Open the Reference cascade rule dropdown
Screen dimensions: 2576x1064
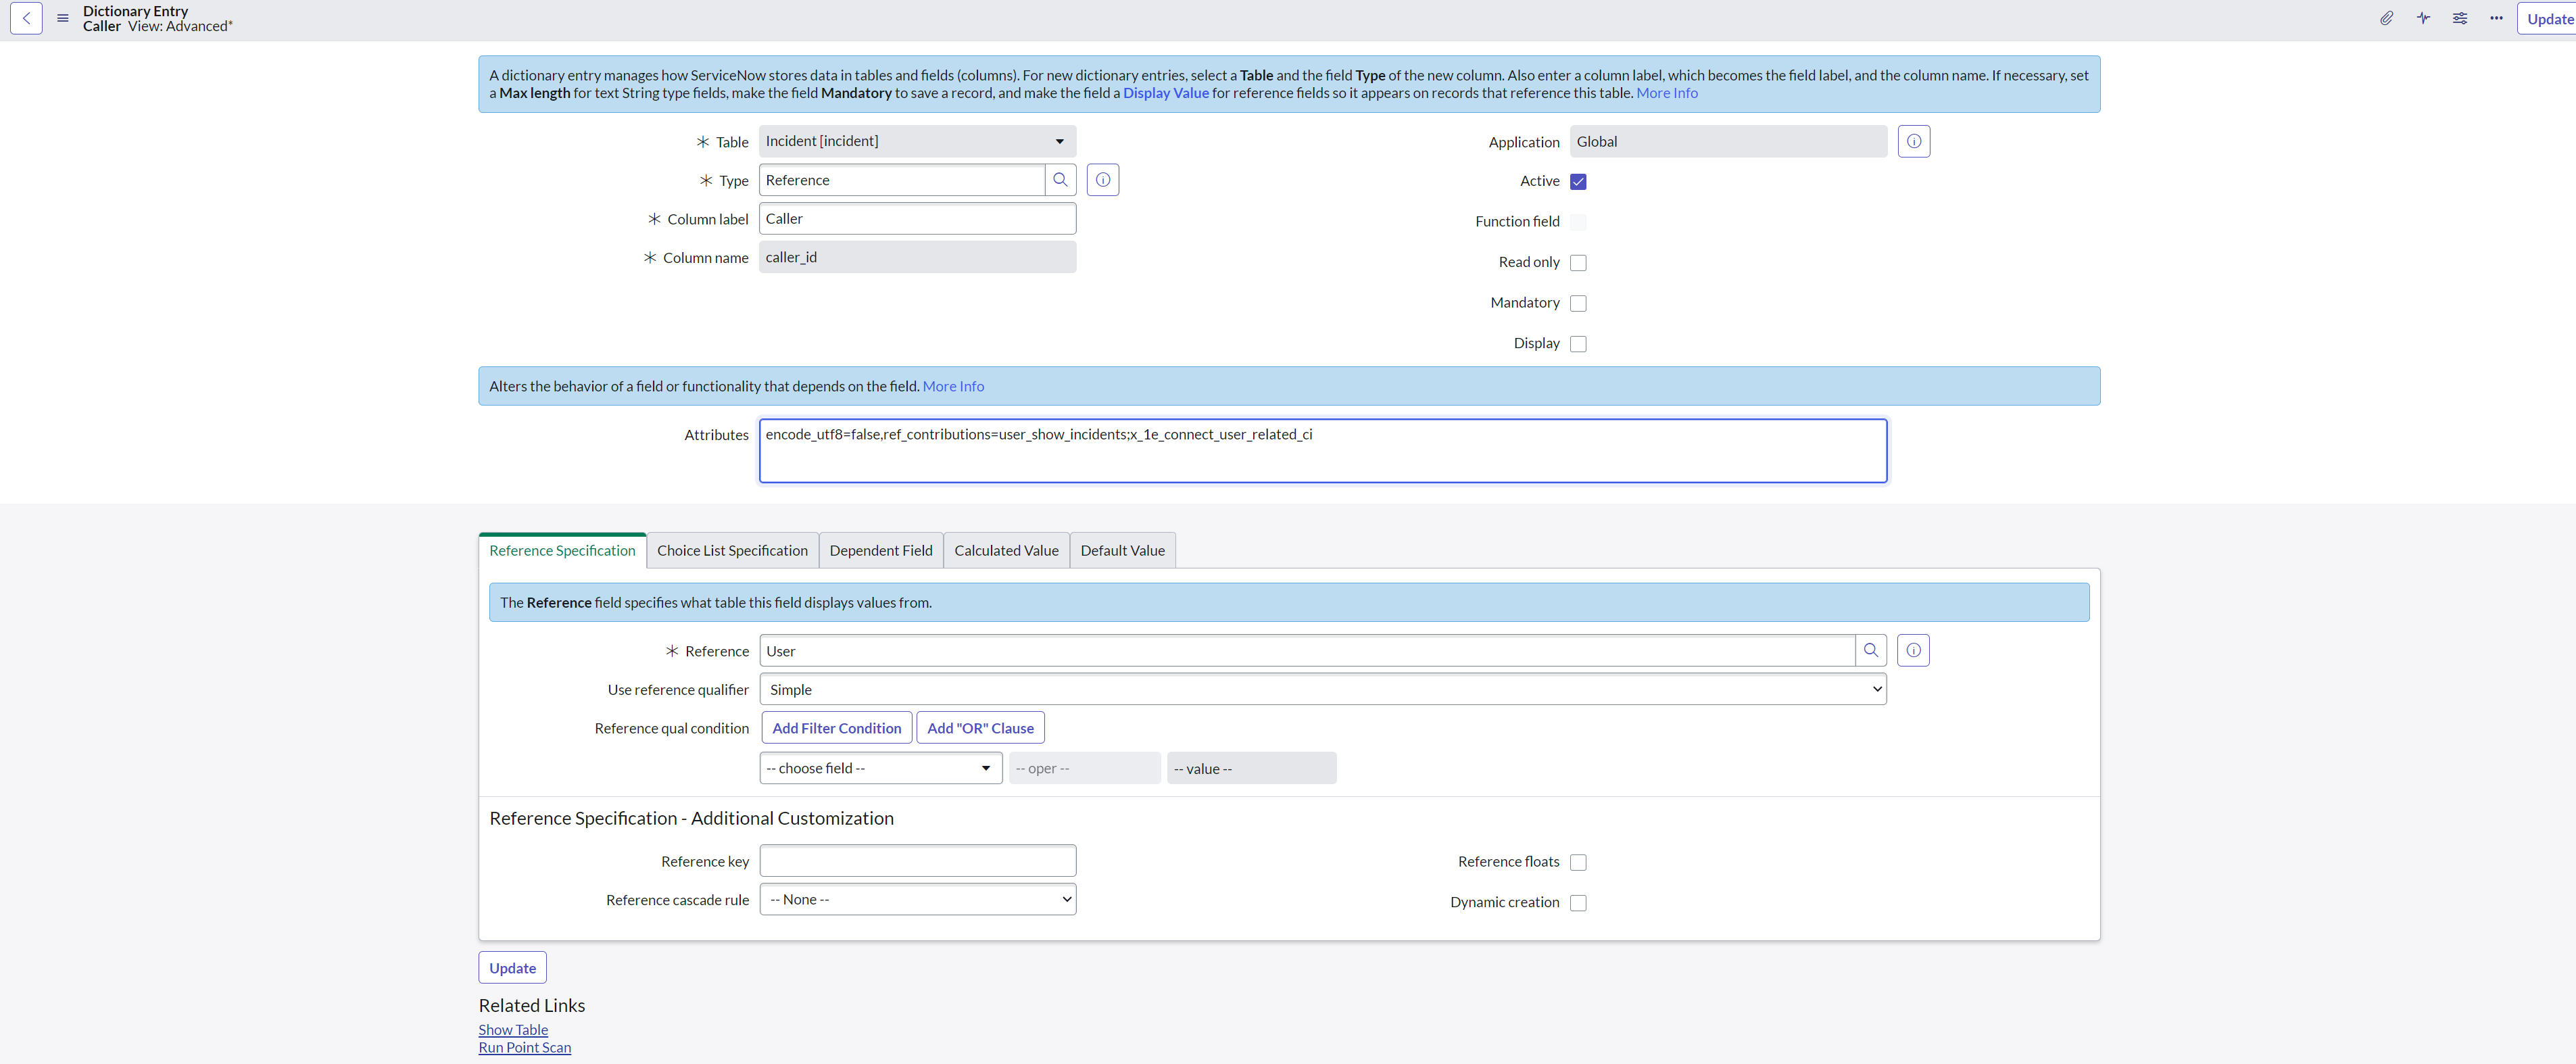[917, 899]
